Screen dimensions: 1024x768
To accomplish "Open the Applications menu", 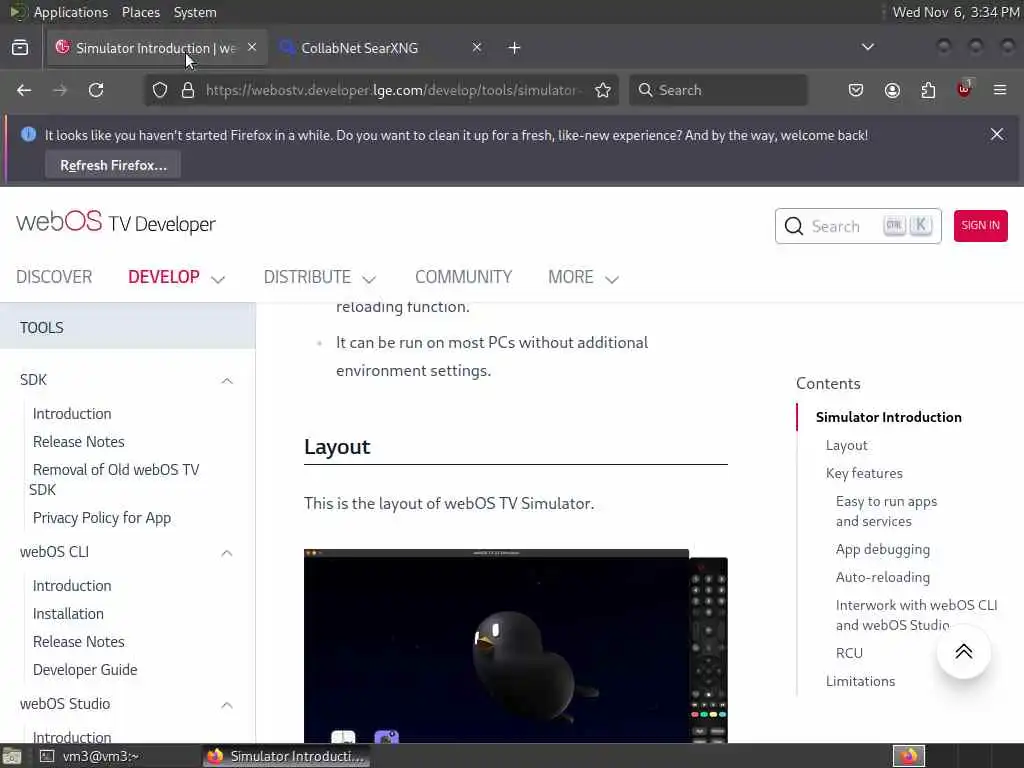I will pos(71,12).
